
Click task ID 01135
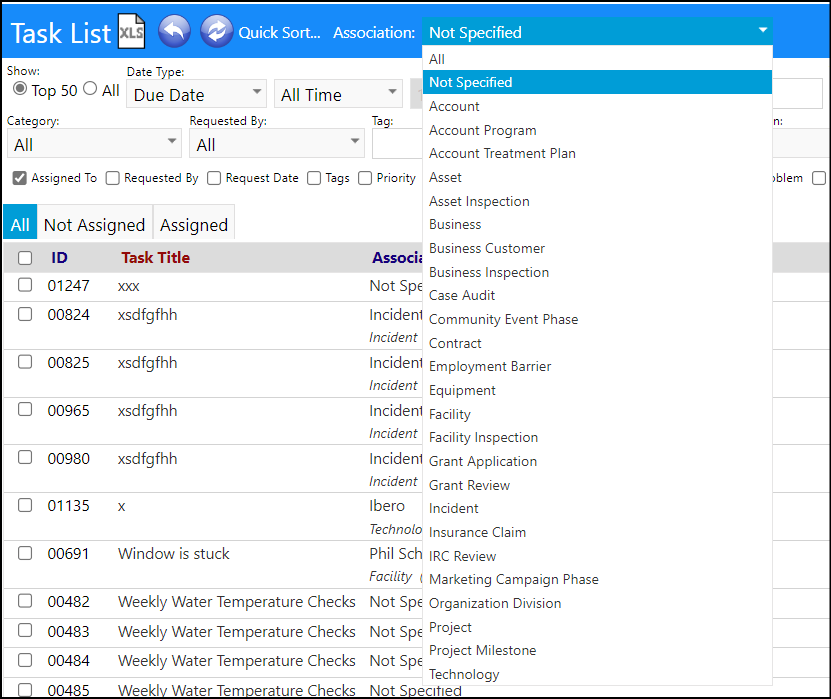click(68, 506)
